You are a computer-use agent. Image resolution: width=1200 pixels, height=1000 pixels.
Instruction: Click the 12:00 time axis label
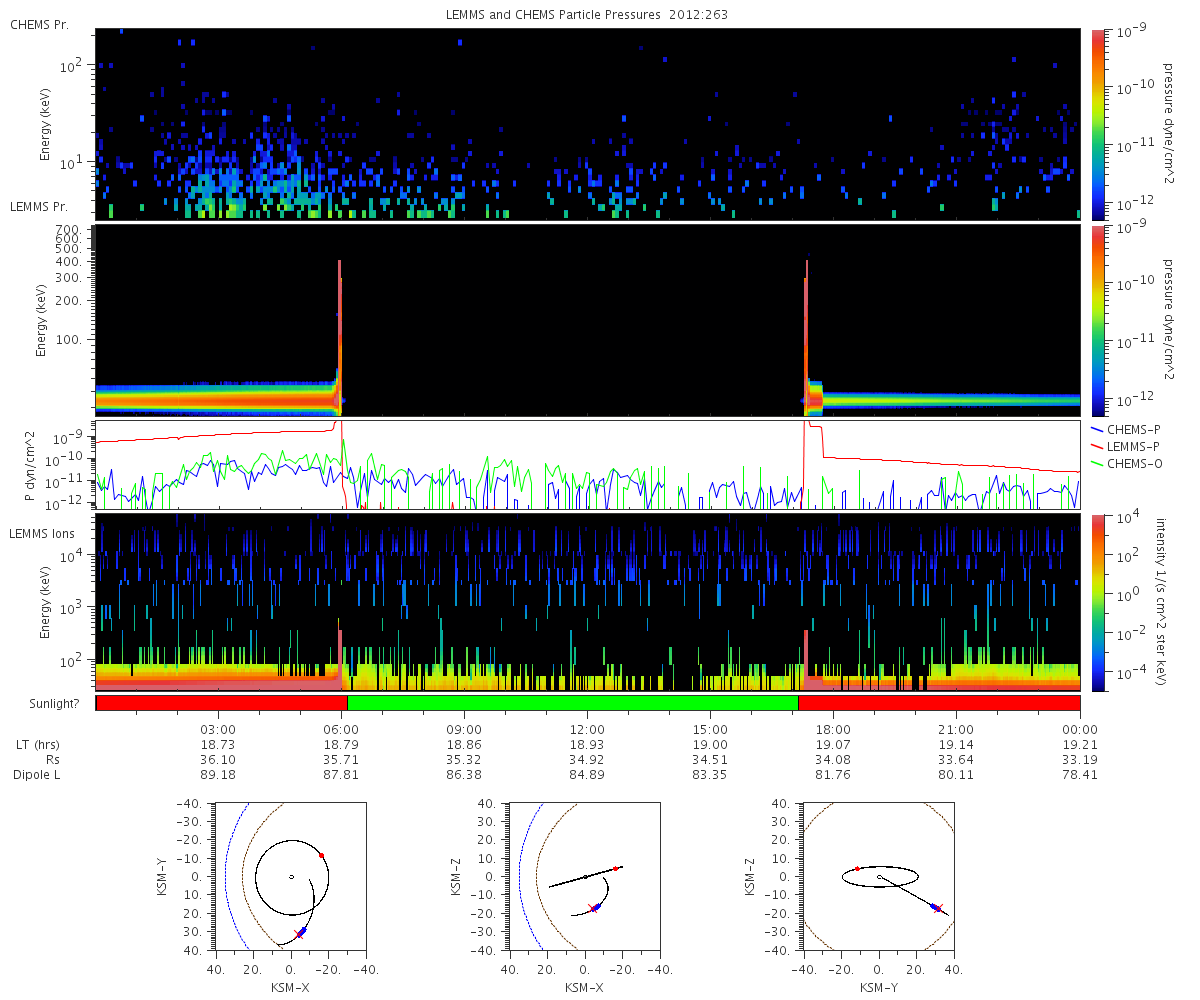click(587, 729)
